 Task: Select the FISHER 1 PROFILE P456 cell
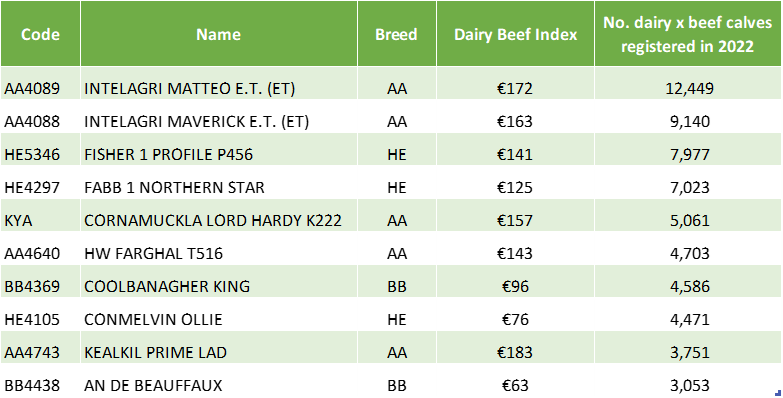coord(218,154)
